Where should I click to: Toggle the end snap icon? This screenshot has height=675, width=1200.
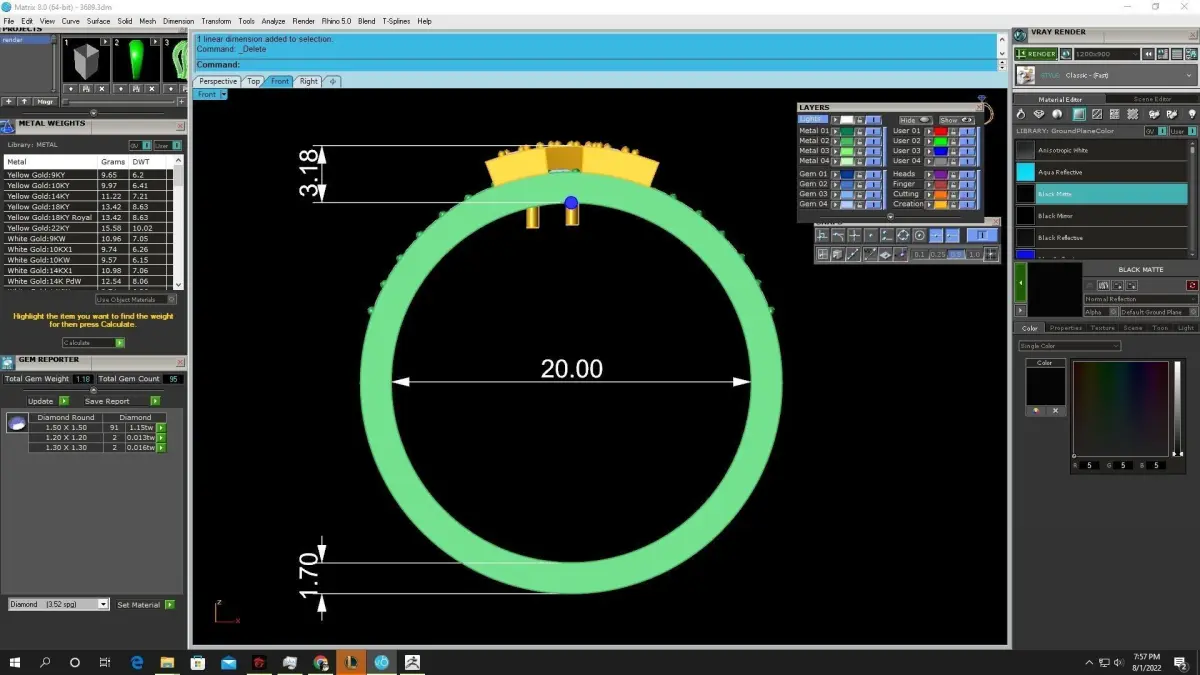point(952,235)
